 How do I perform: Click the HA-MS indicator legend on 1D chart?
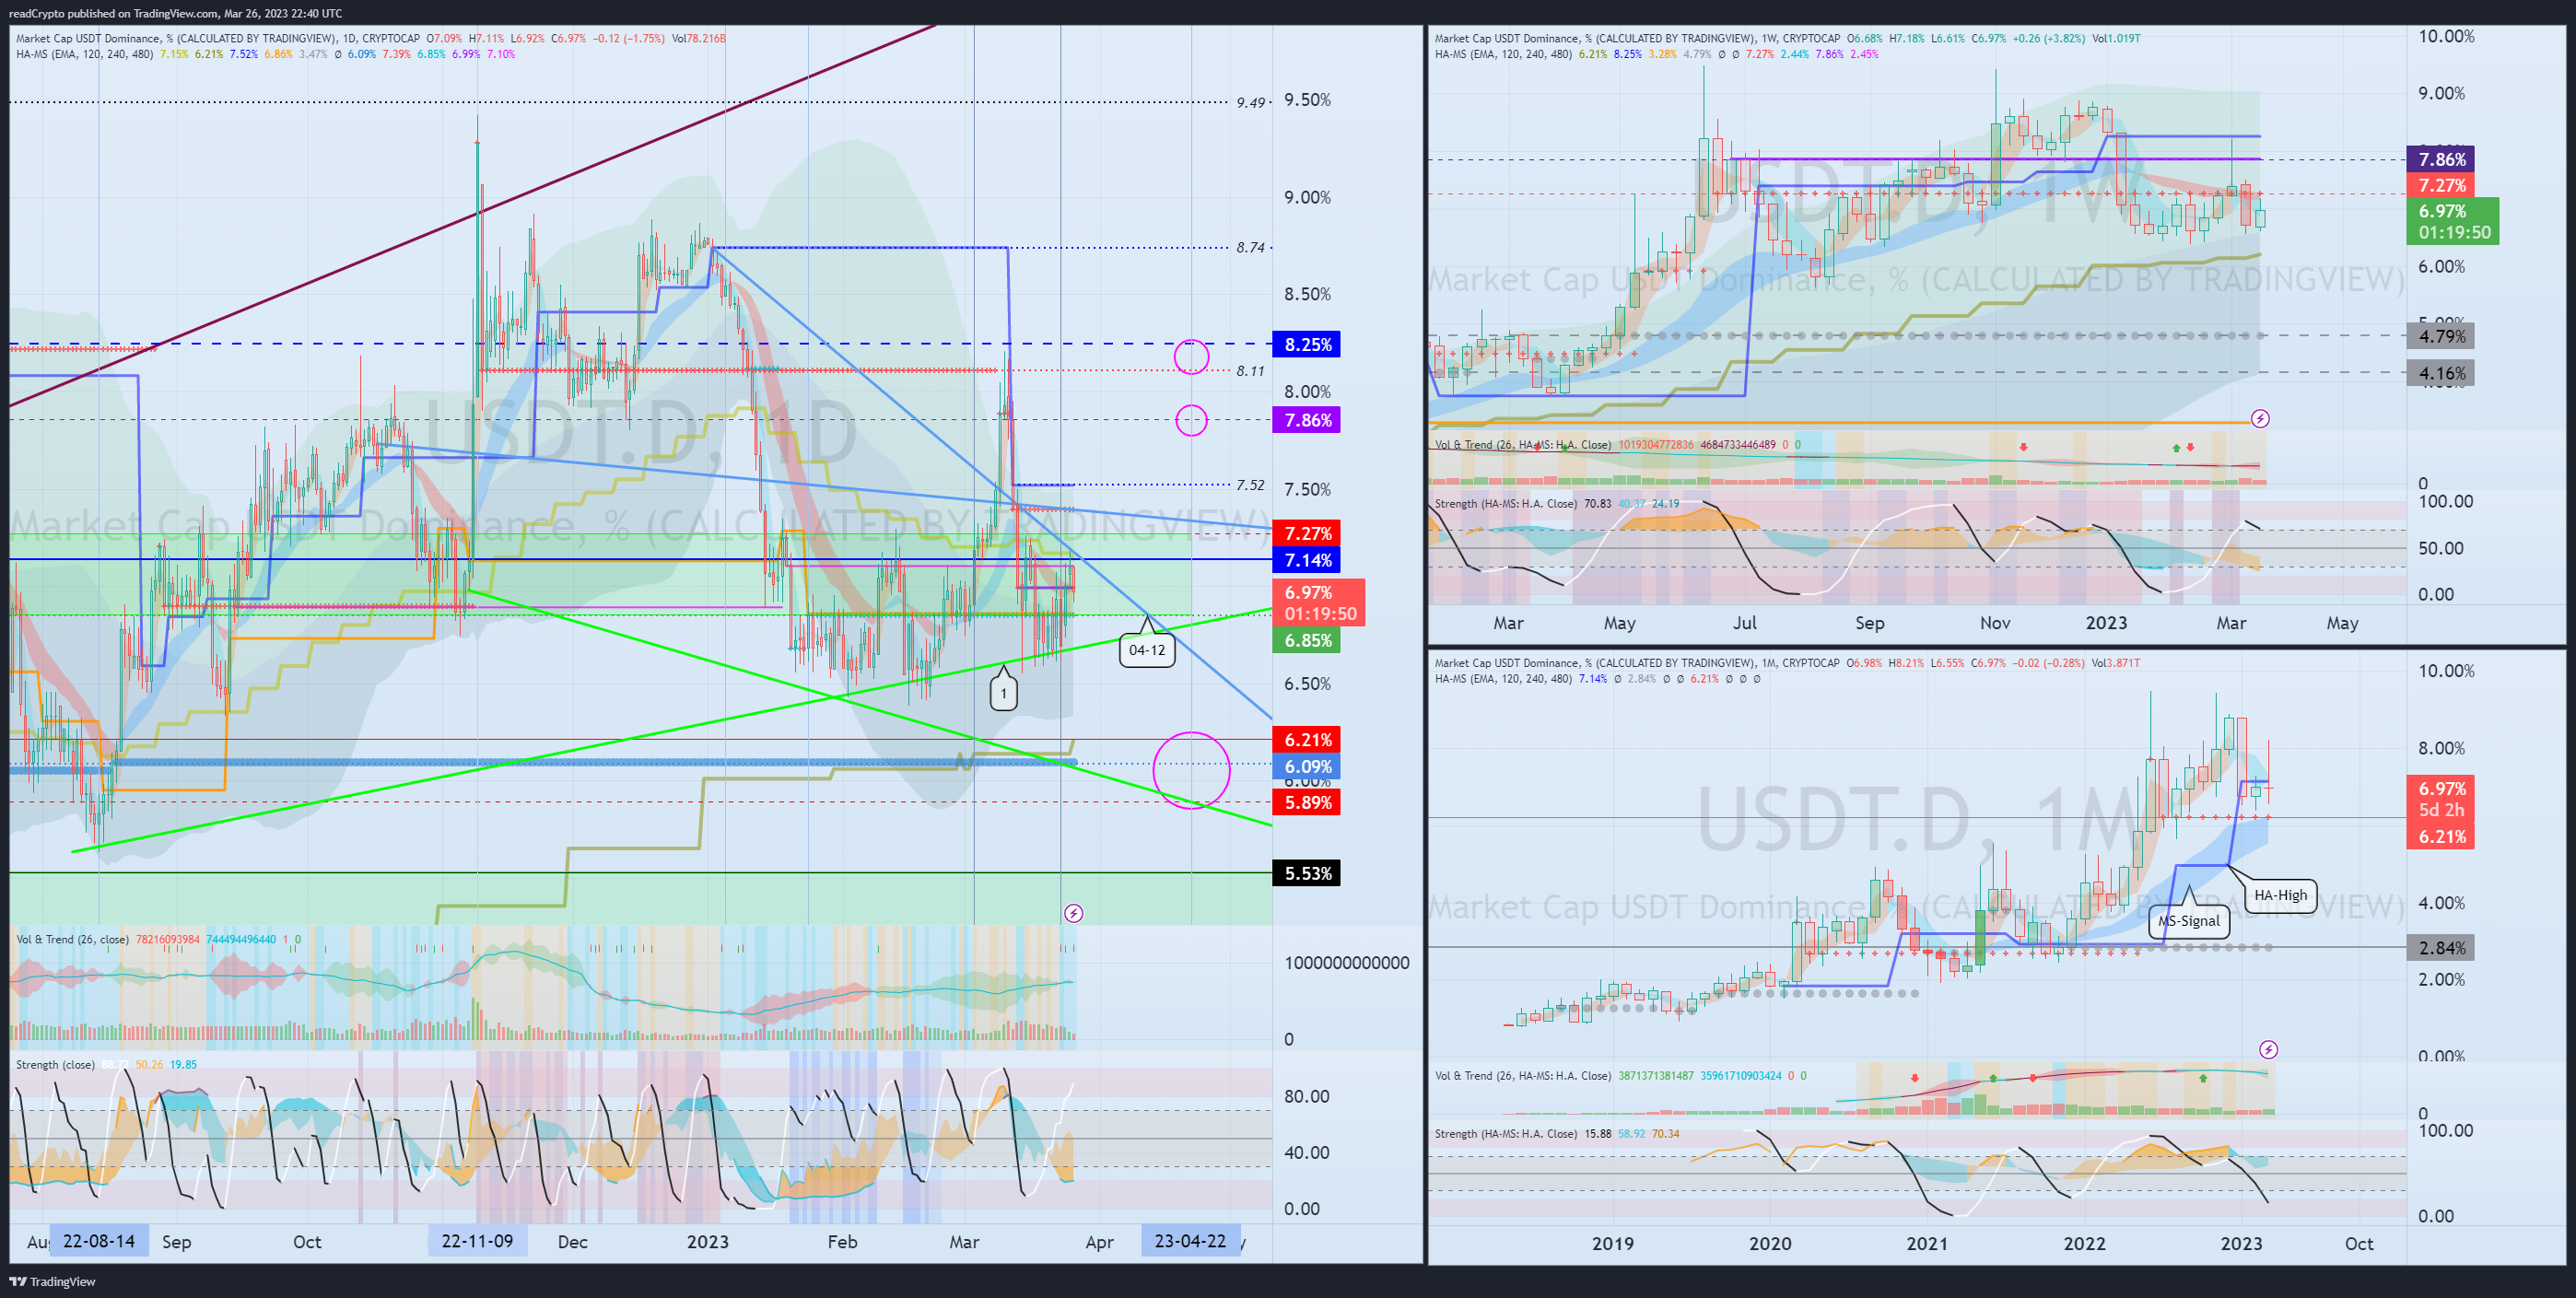coord(265,54)
